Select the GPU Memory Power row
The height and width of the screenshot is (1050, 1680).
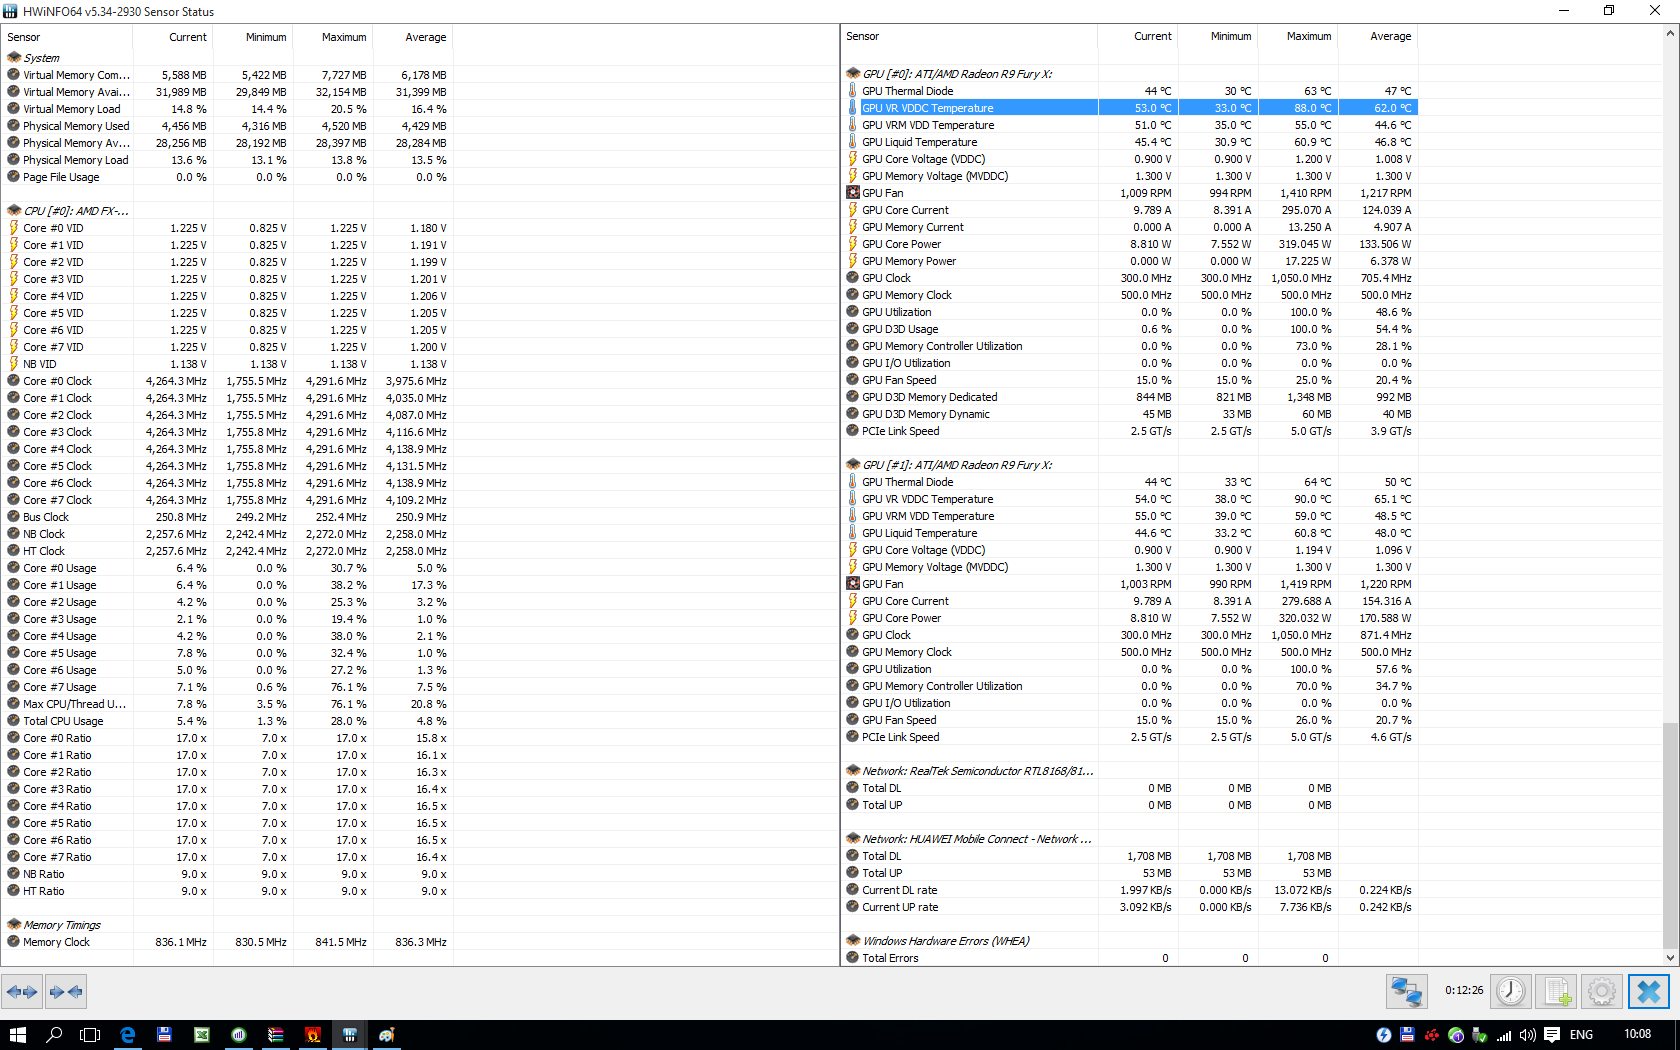point(1129,261)
